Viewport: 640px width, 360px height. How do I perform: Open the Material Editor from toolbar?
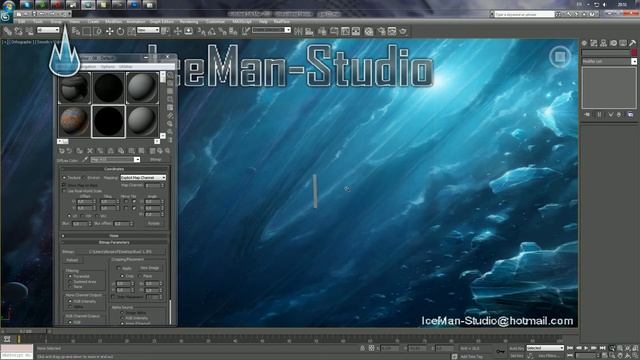click(369, 31)
